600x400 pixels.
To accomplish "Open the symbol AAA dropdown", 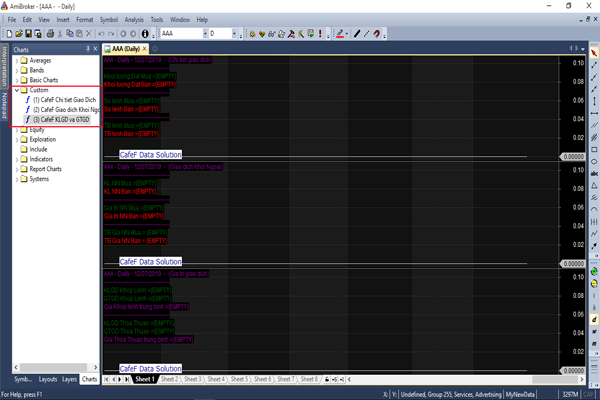I will (205, 34).
